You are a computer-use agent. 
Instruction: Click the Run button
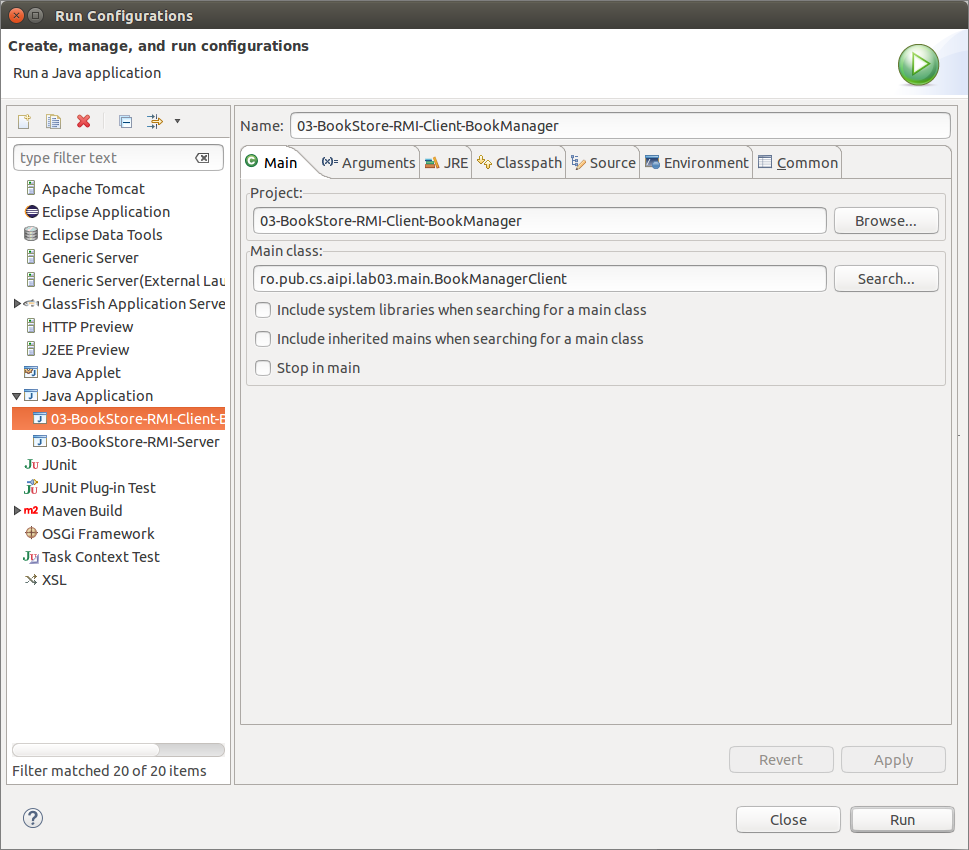[x=902, y=820]
